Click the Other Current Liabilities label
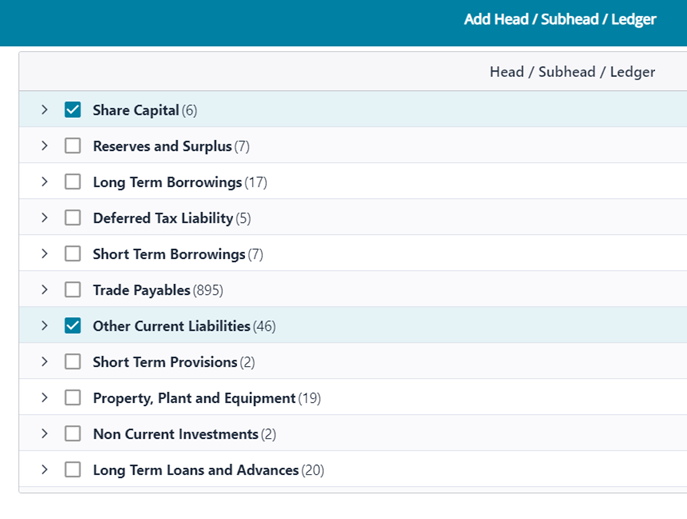 171,326
